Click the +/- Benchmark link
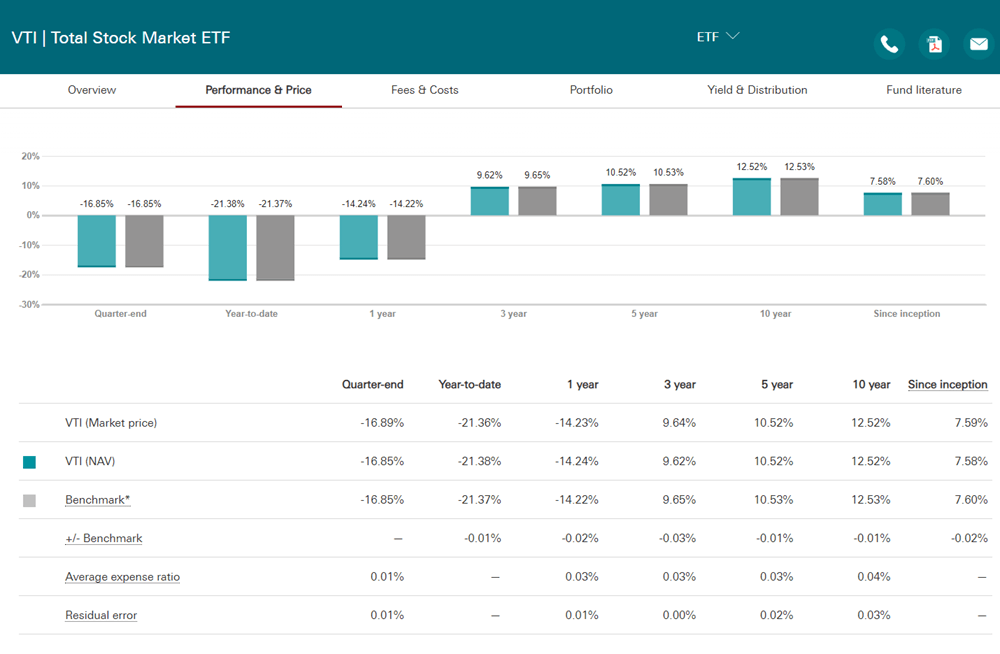Image resolution: width=1000 pixels, height=654 pixels. click(x=103, y=538)
